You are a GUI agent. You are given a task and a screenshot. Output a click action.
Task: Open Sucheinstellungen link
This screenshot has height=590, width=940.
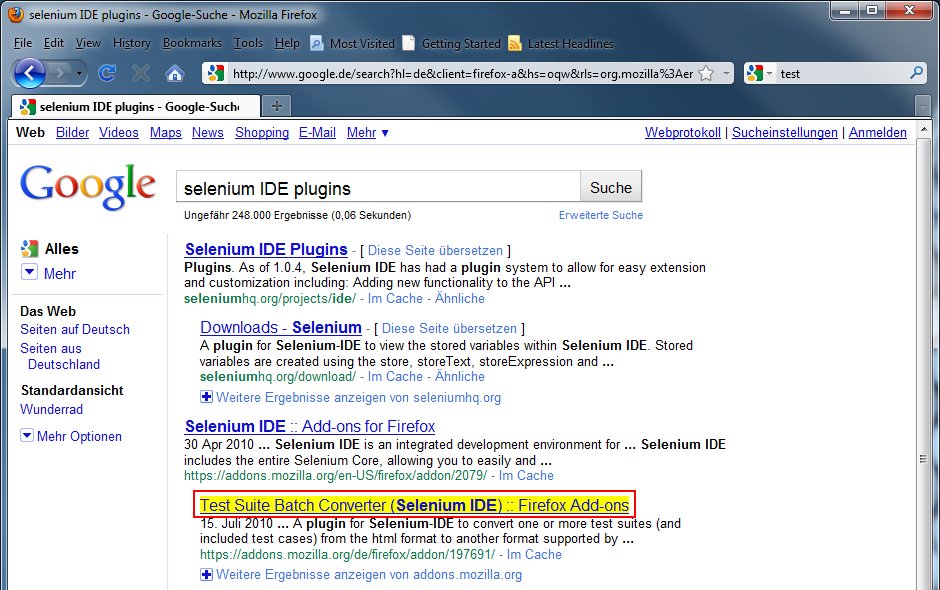pyautogui.click(x=785, y=133)
